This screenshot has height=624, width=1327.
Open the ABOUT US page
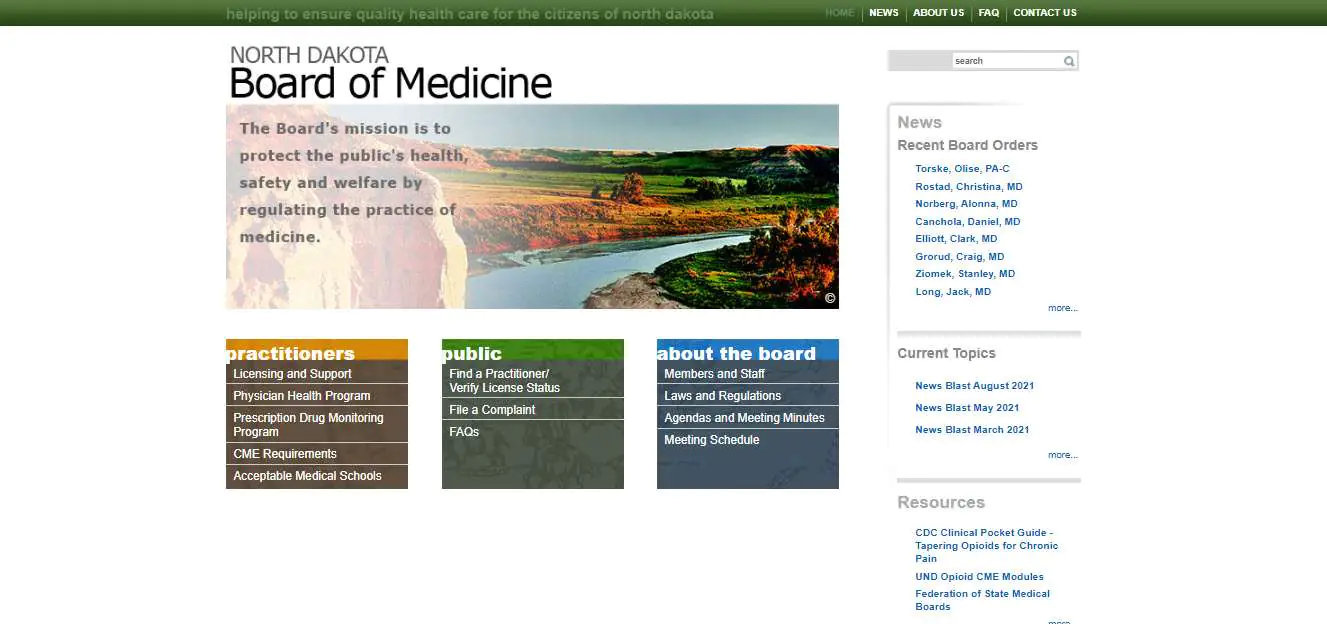(938, 13)
